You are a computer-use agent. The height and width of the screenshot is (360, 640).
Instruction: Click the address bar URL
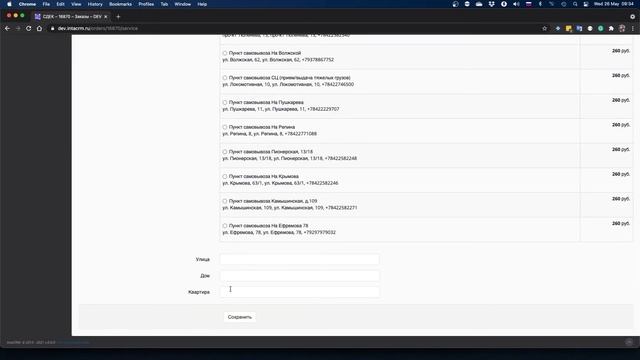[98, 29]
